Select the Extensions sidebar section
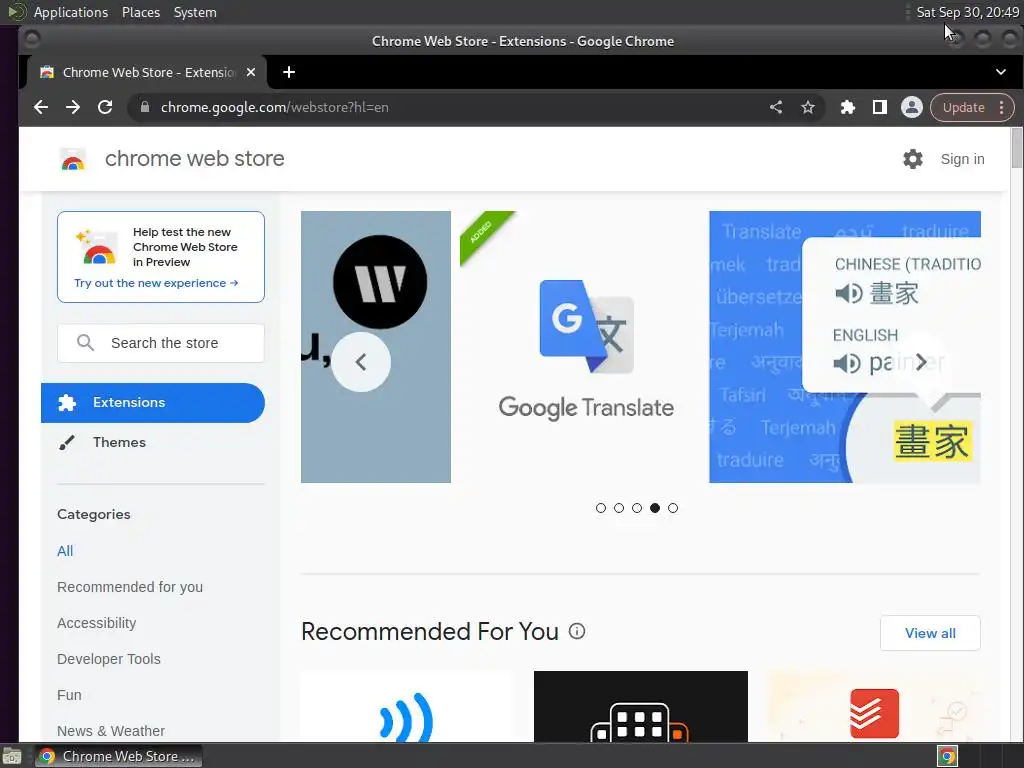Image resolution: width=1024 pixels, height=768 pixels. [x=153, y=403]
